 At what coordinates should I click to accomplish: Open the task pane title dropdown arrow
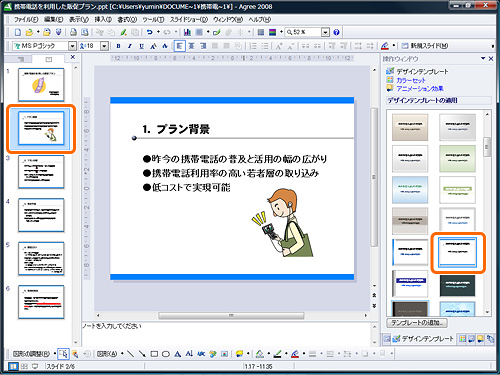tap(483, 58)
